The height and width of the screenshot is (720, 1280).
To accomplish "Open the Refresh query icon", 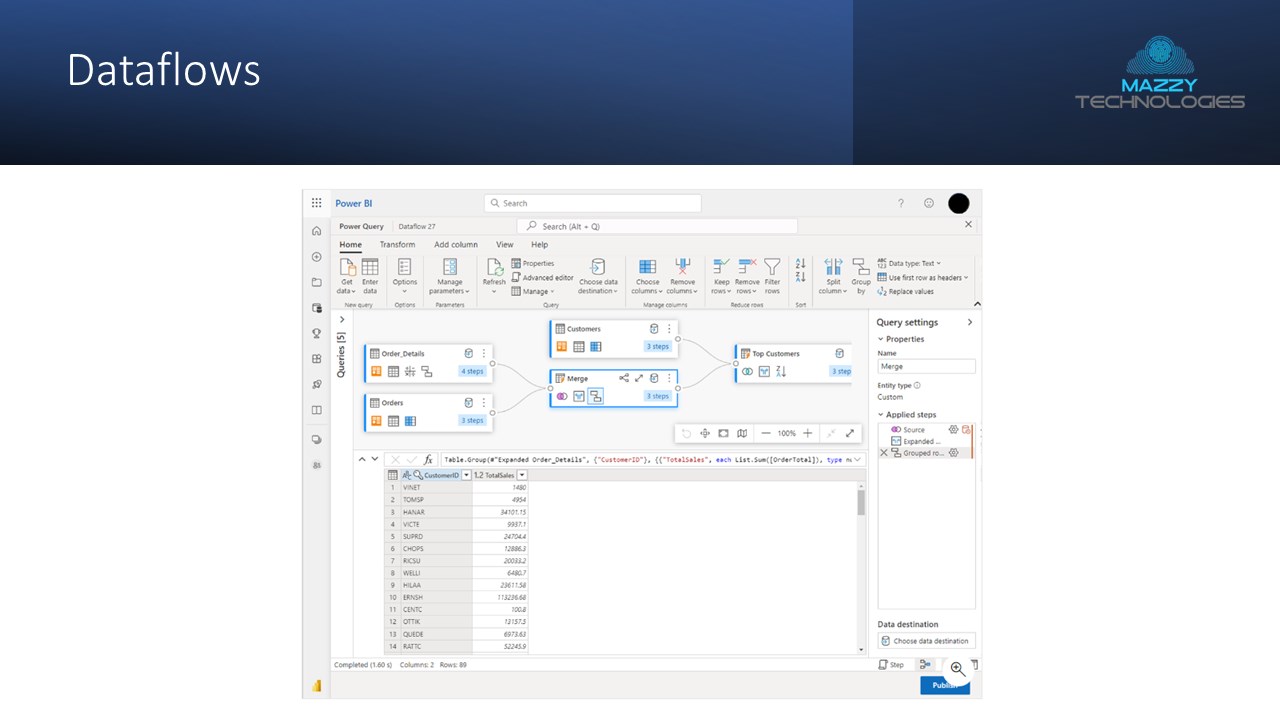I will point(494,266).
